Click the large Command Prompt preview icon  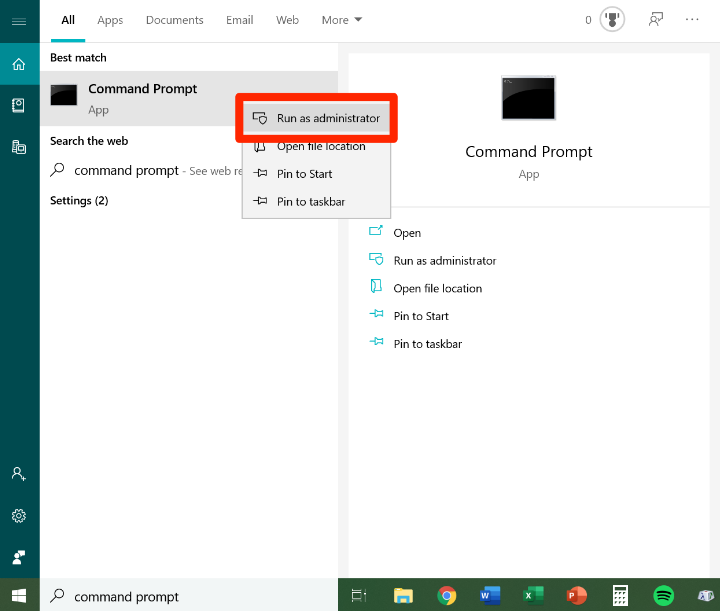(529, 98)
